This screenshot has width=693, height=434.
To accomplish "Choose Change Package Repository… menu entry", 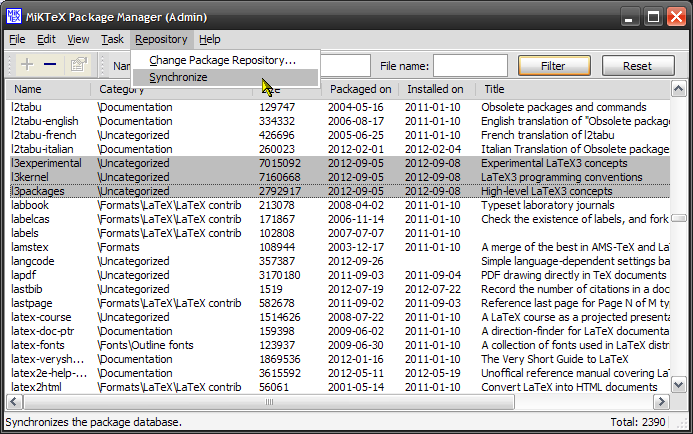I will 226,60.
